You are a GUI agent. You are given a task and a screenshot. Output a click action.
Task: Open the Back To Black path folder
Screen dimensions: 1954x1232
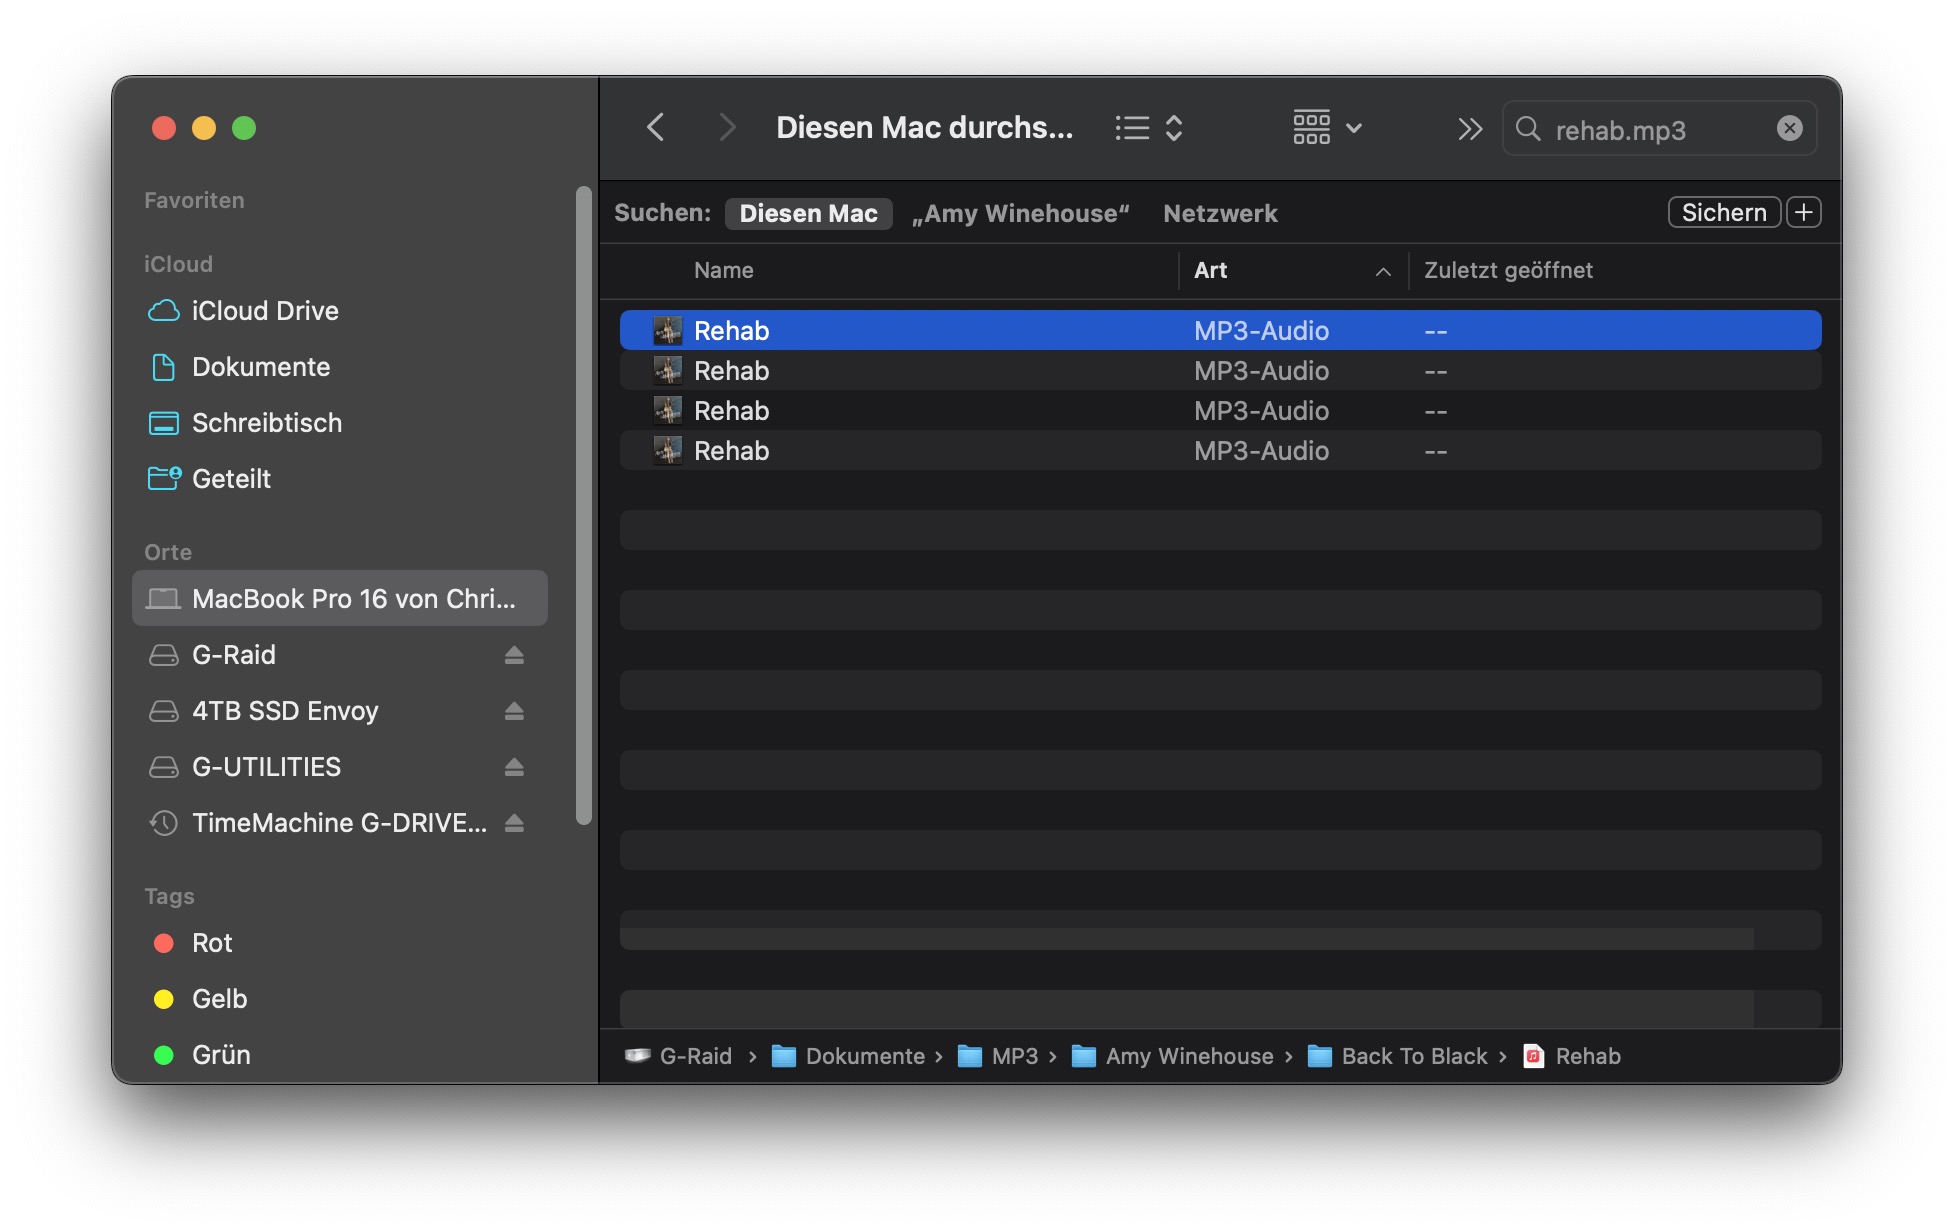(x=1413, y=1056)
